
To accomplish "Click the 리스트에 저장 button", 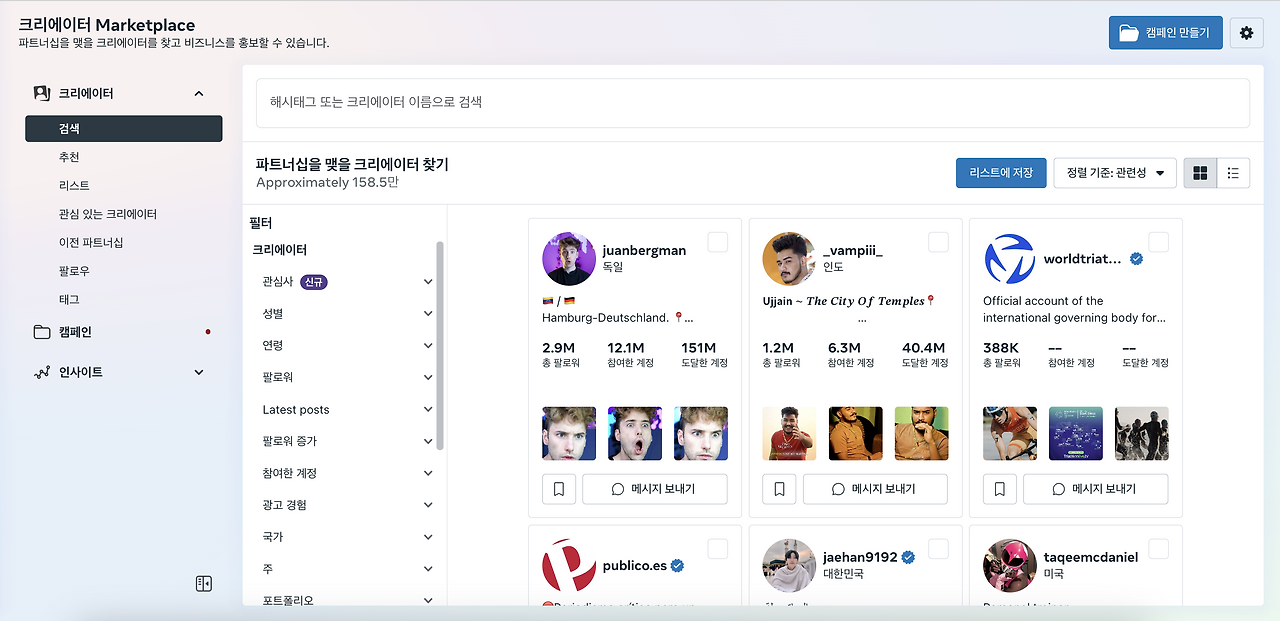I will 1001,172.
